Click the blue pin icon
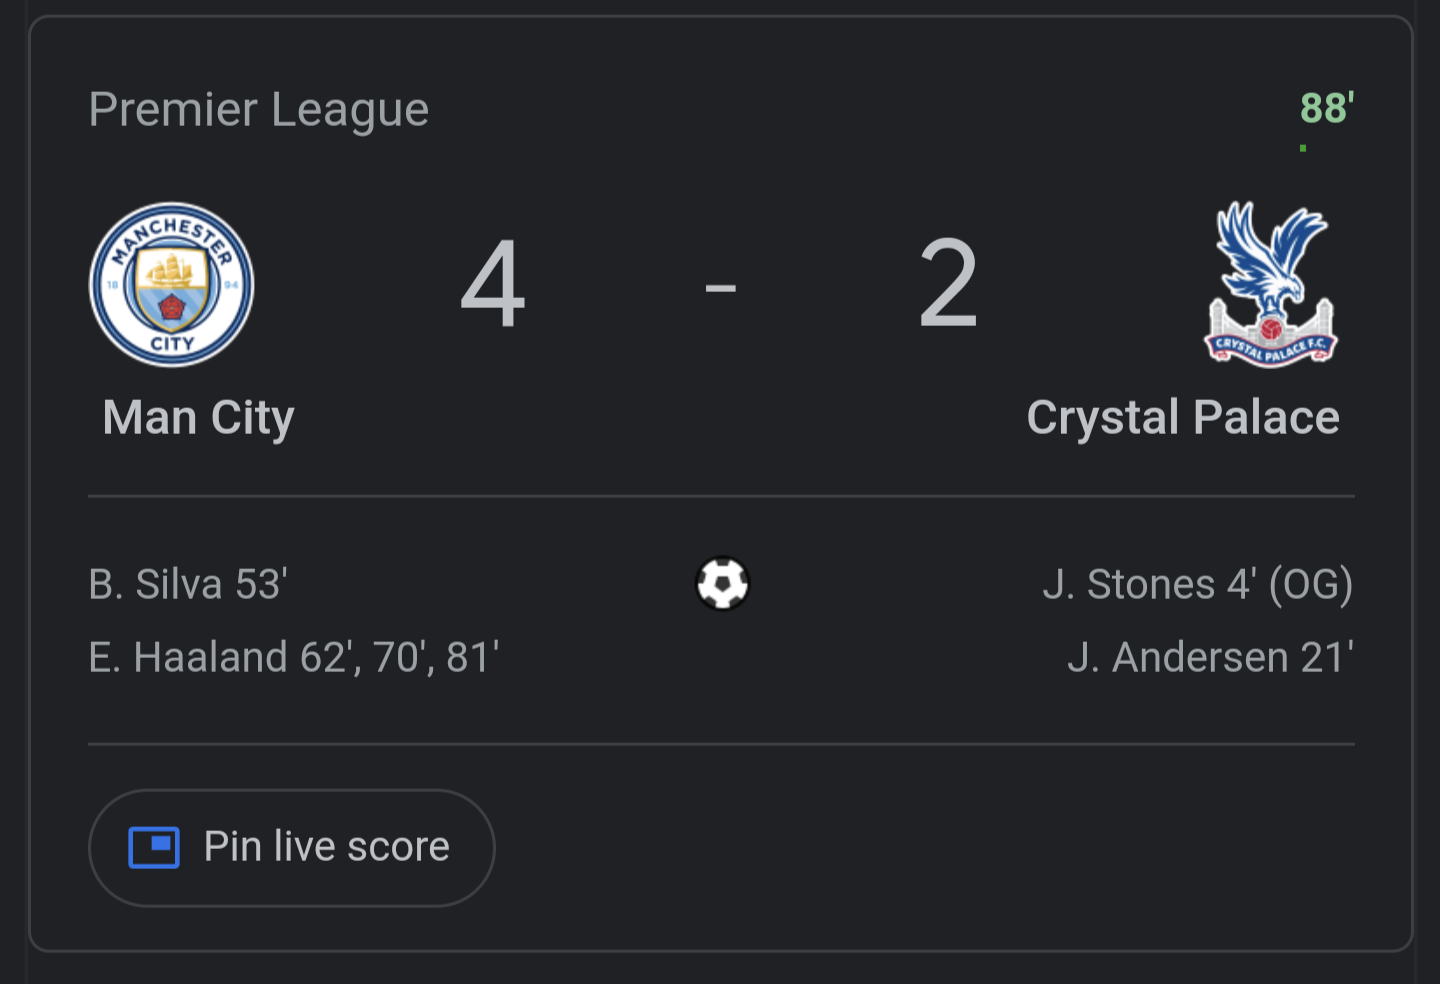The height and width of the screenshot is (984, 1440). point(154,848)
